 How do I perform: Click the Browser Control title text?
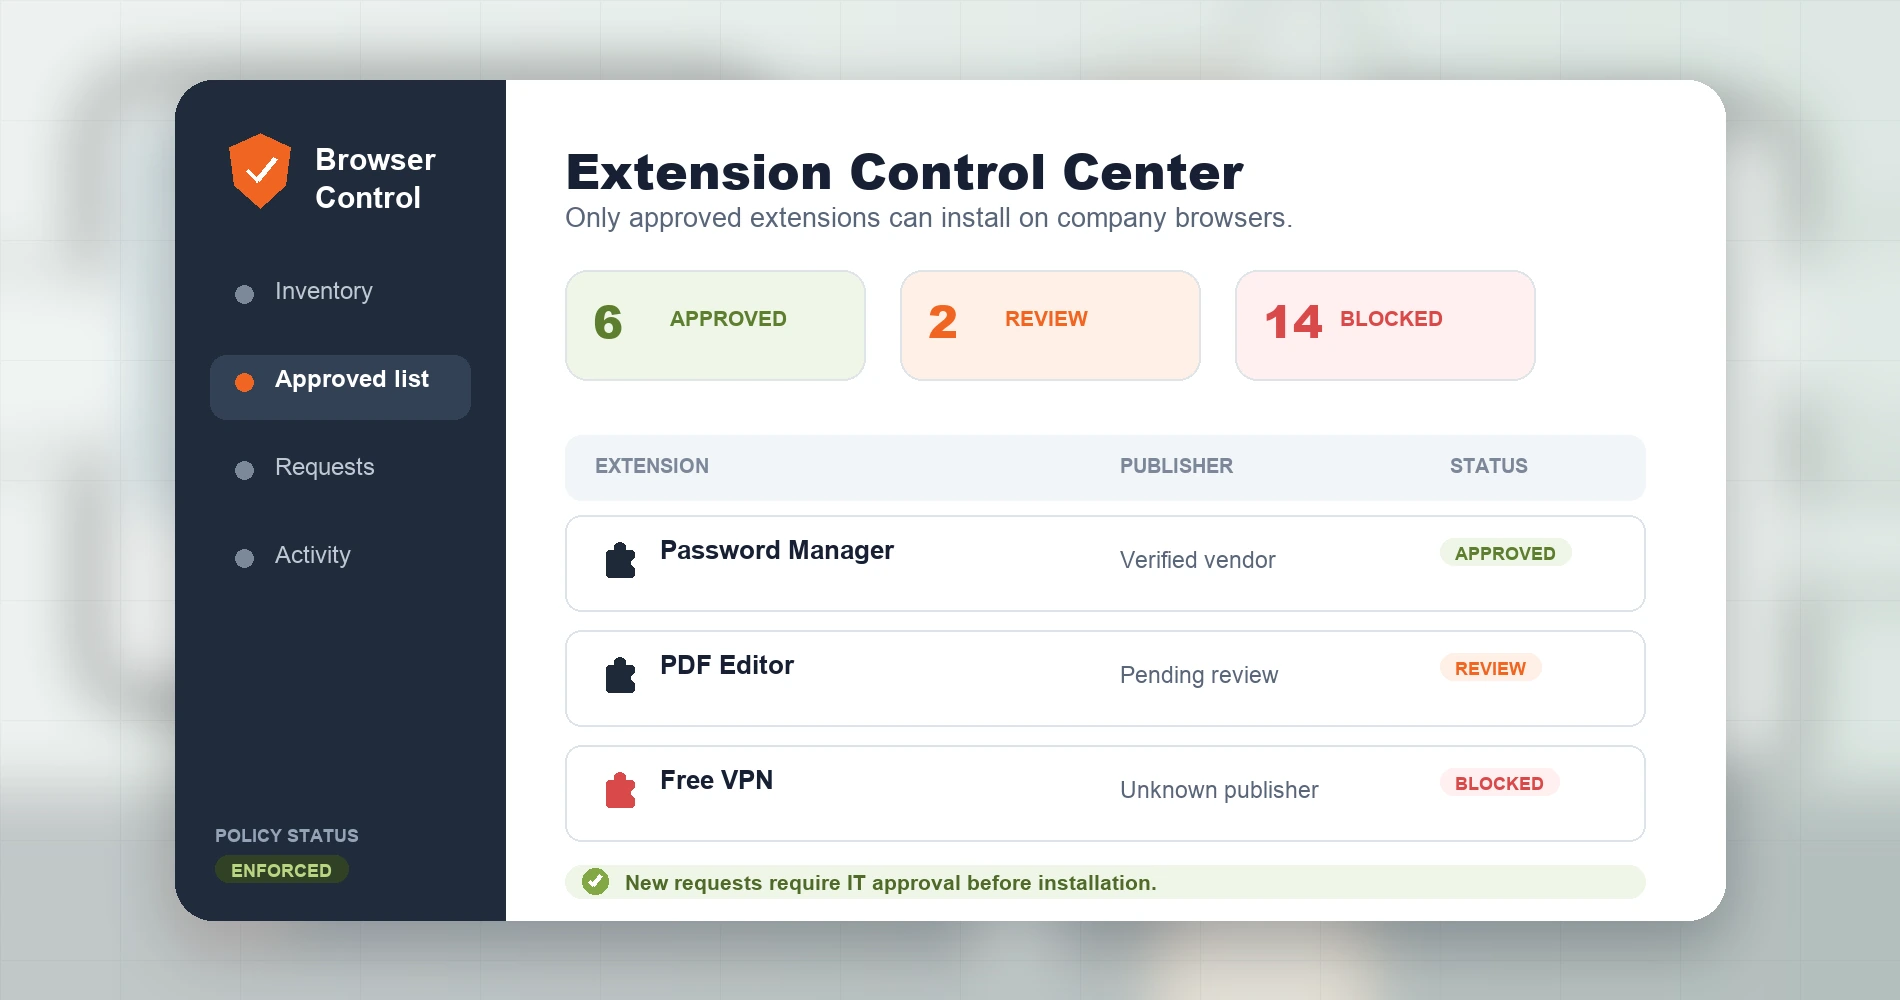(375, 179)
